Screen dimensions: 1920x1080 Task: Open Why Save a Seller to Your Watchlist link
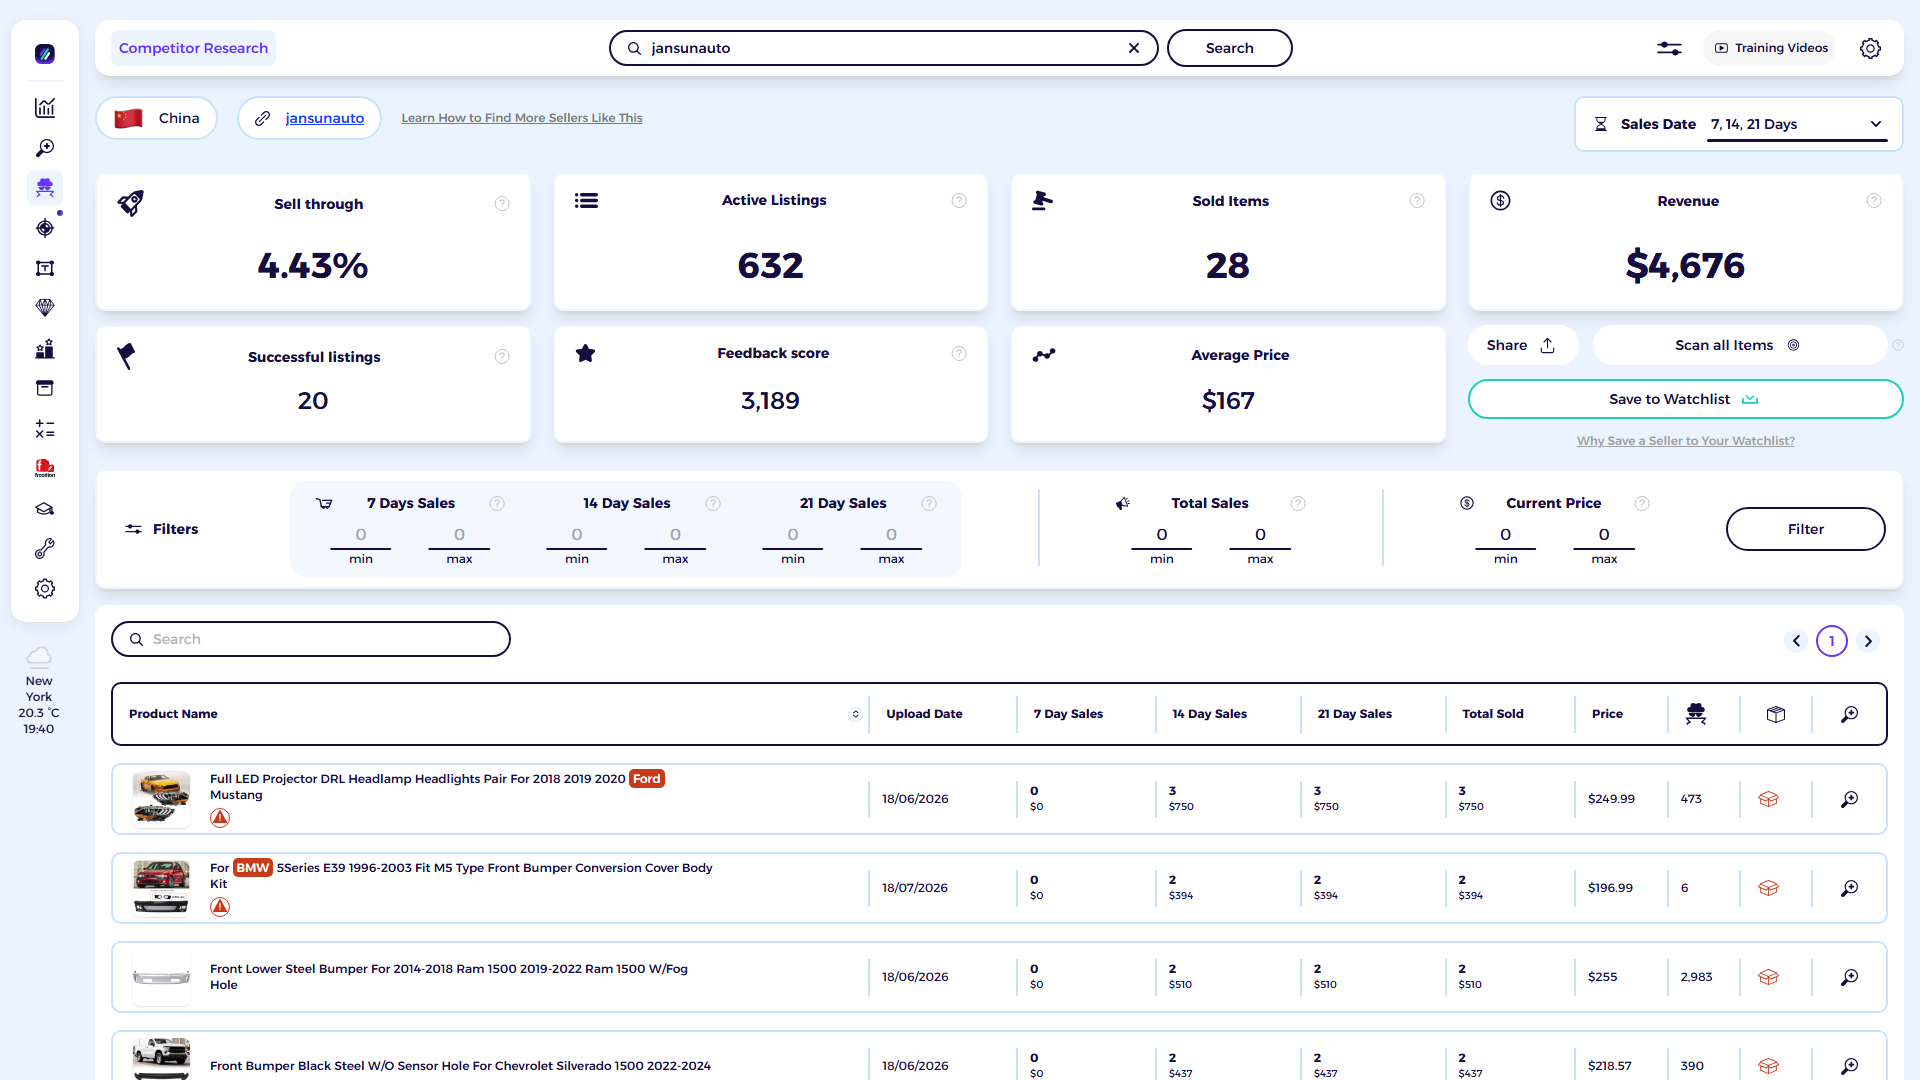(x=1686, y=441)
